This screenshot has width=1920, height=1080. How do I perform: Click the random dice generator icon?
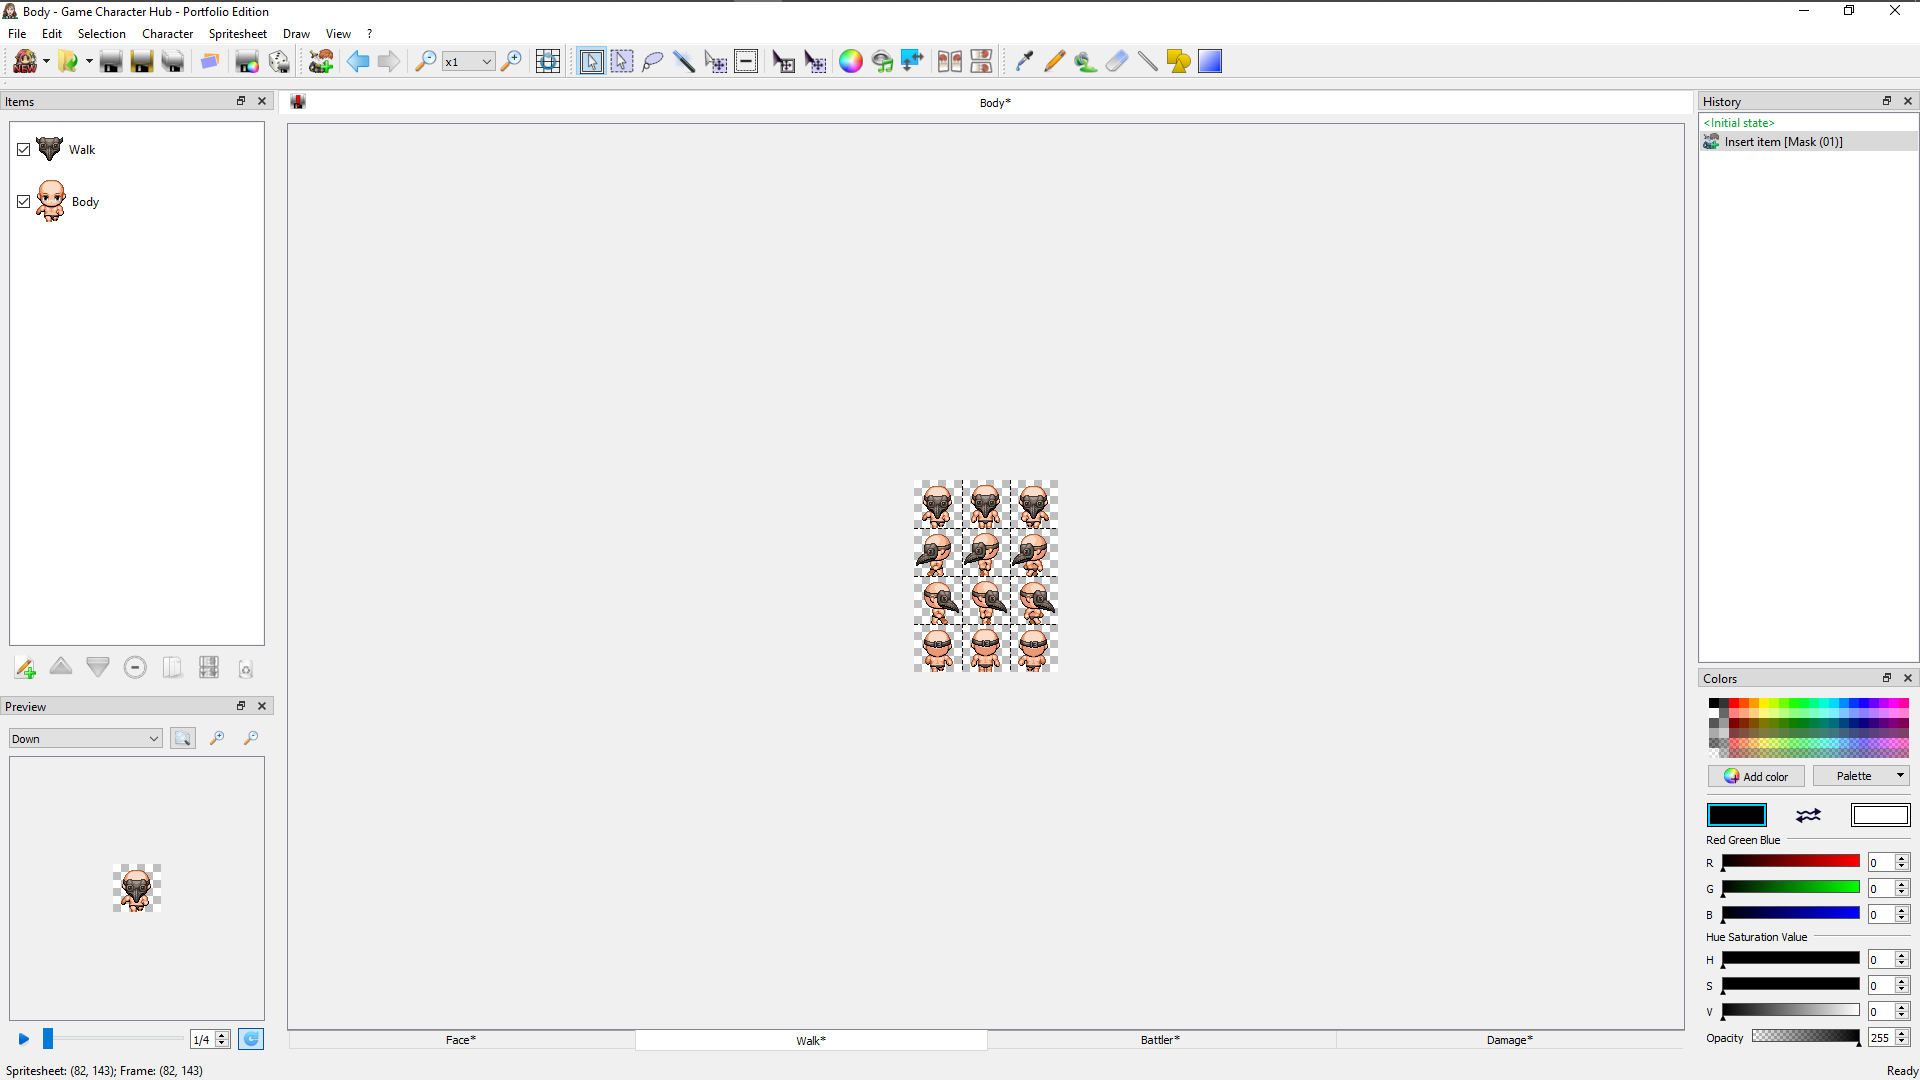(279, 62)
